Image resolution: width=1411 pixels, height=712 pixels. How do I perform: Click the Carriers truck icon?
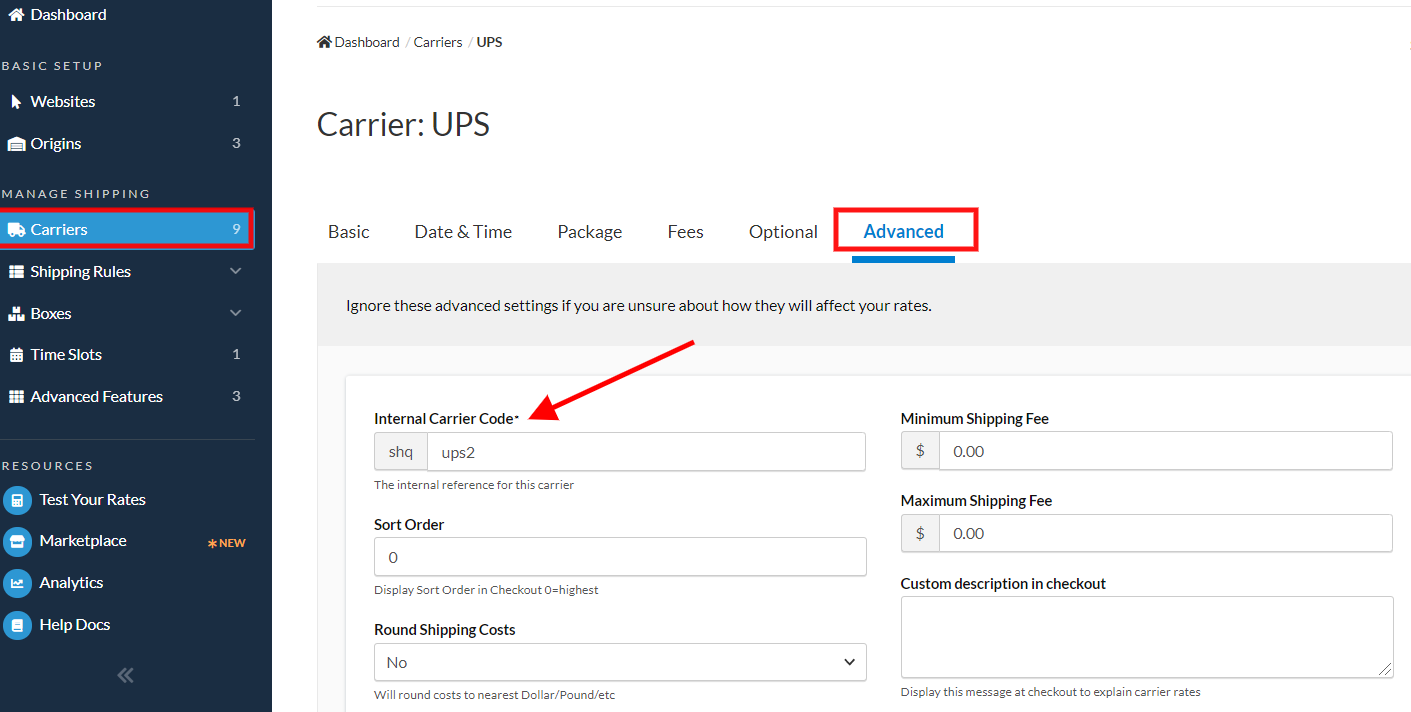pos(16,230)
